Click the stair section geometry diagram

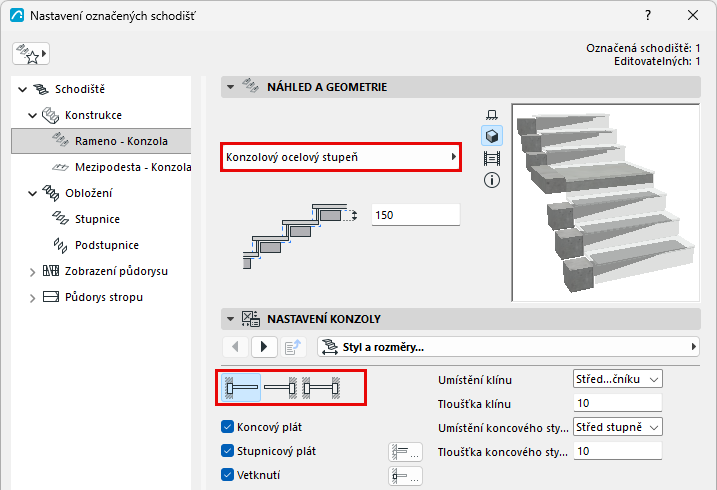(x=299, y=236)
